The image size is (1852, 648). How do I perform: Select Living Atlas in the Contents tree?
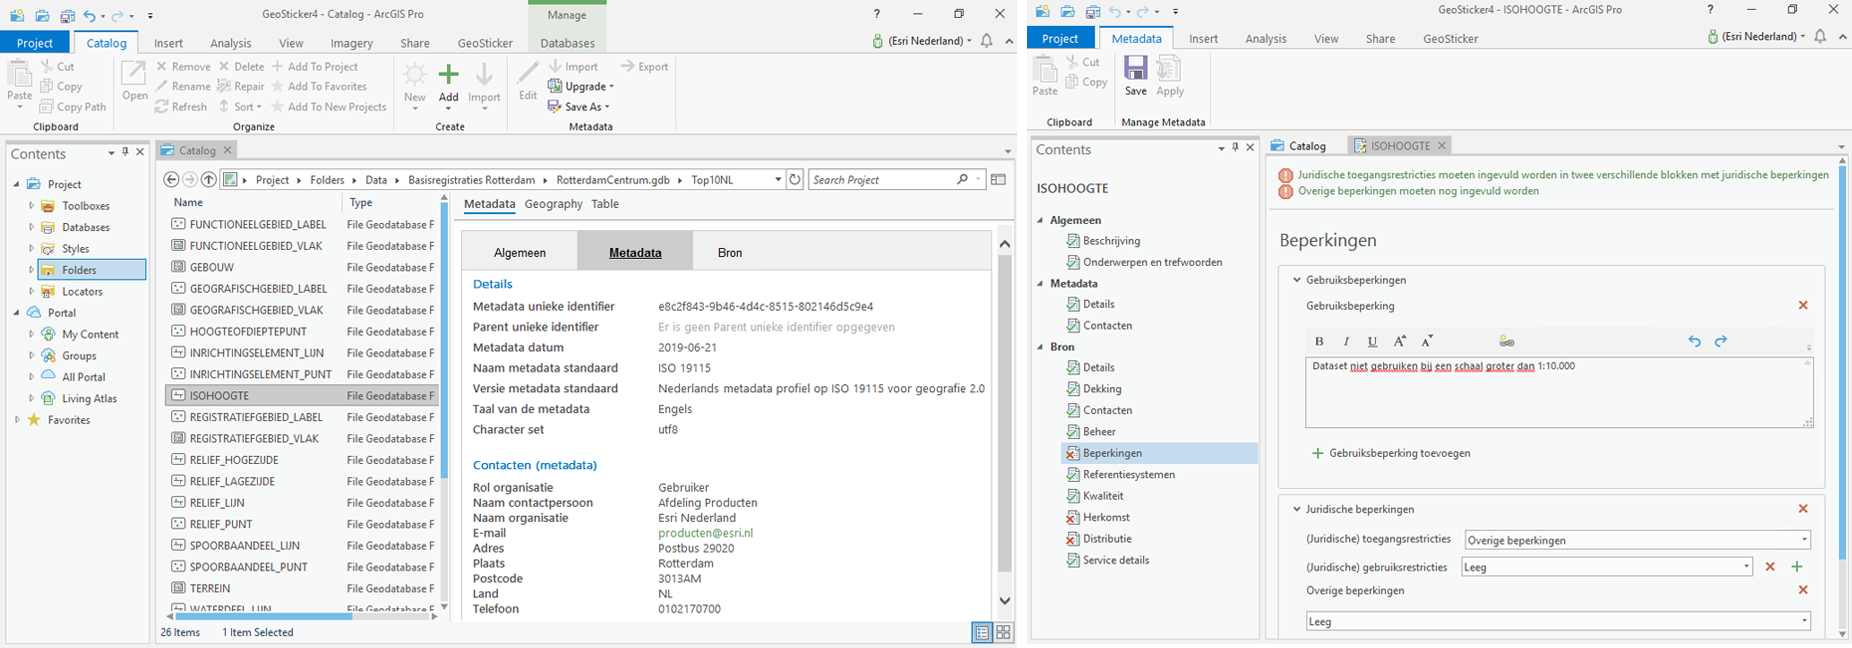point(89,399)
